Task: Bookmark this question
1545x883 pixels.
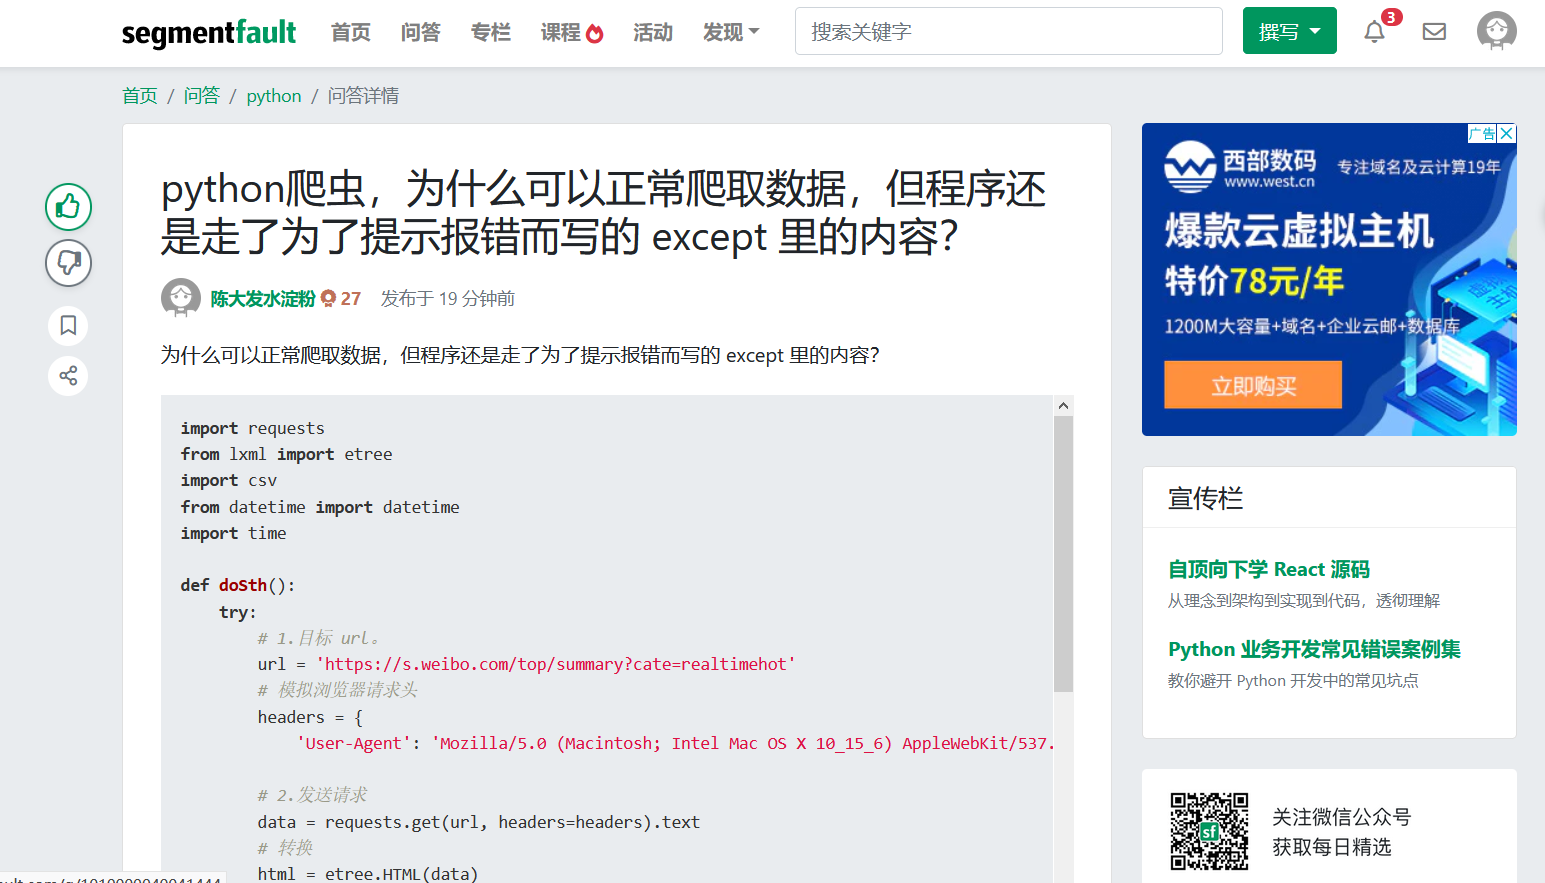Action: pos(68,325)
